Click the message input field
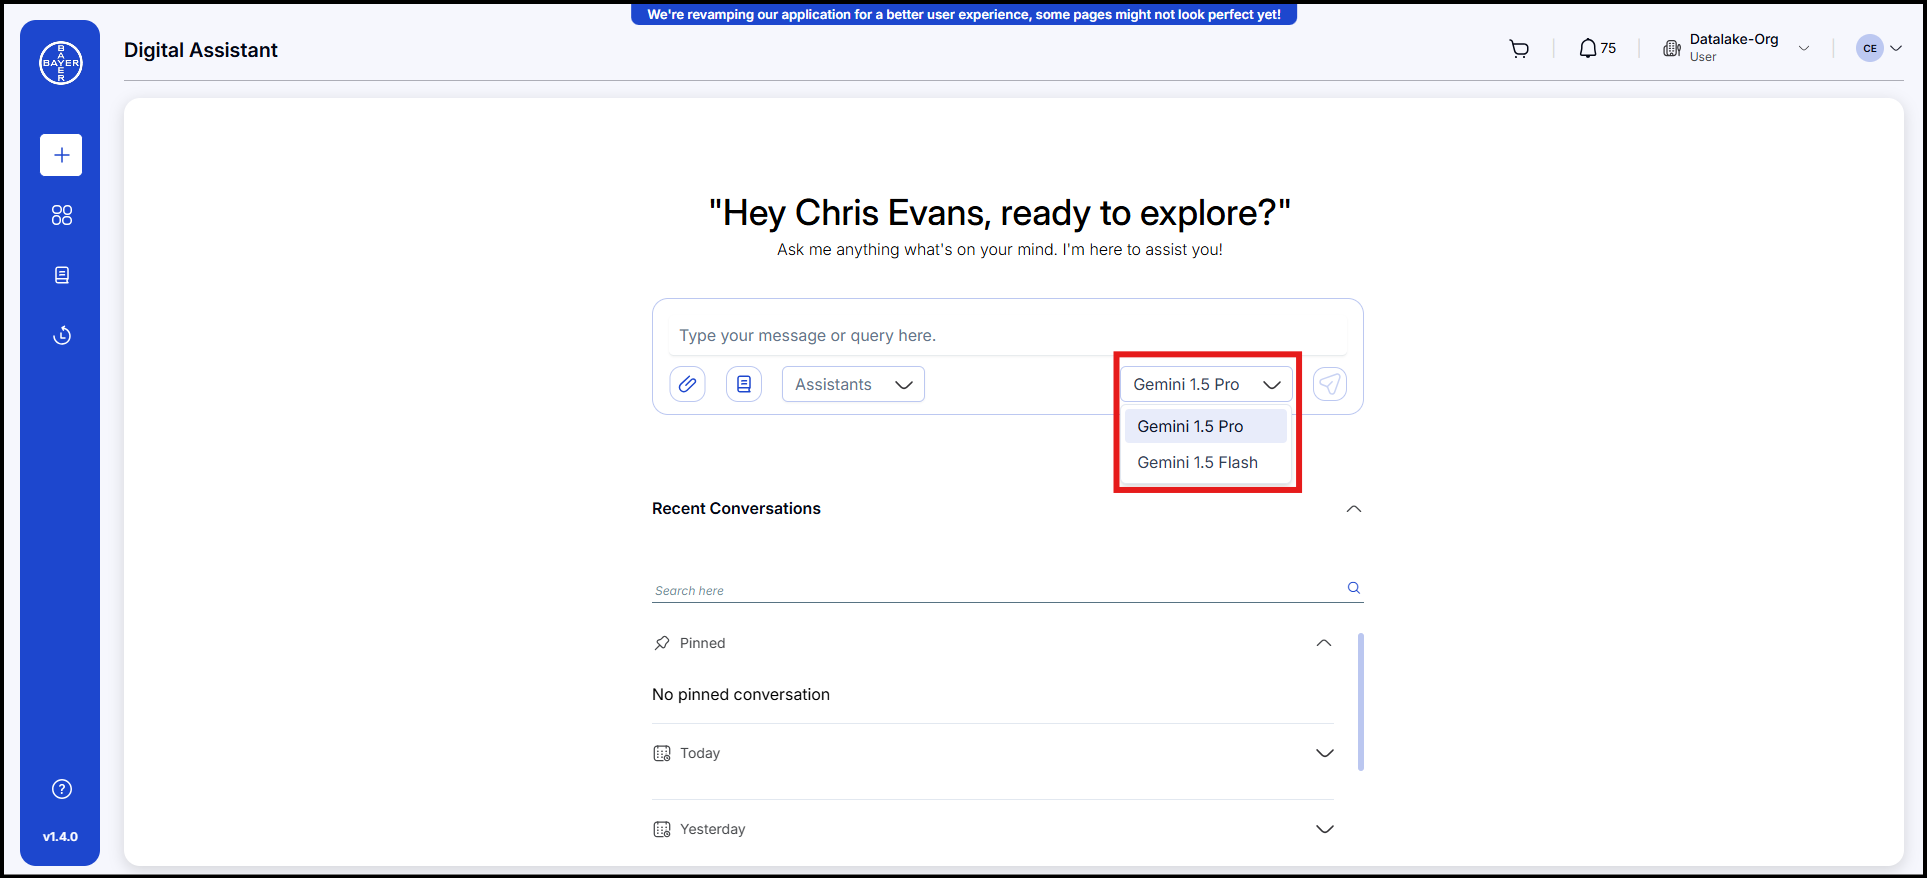 click(1008, 336)
